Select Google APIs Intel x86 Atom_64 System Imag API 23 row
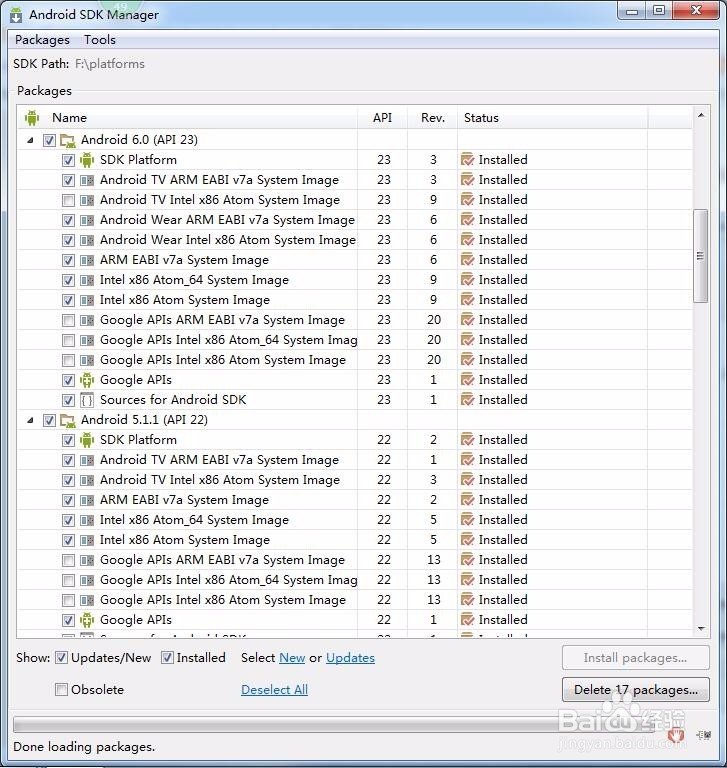This screenshot has width=727, height=768. [228, 340]
